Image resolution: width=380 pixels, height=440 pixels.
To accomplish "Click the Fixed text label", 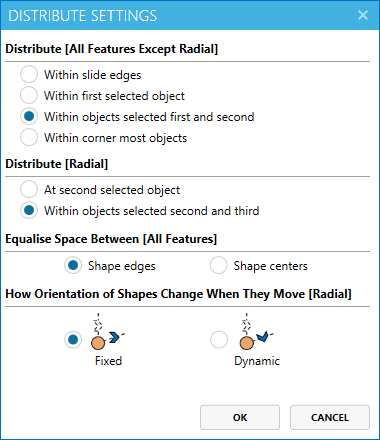I will pos(108,361).
